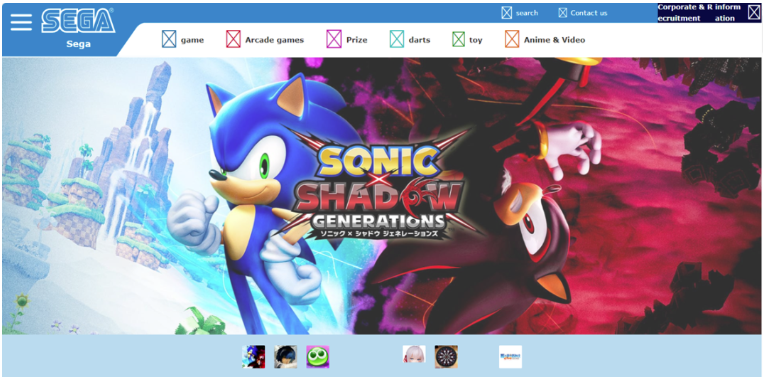
Task: Select the Sonic and Shadow thumbnail
Action: 254,357
